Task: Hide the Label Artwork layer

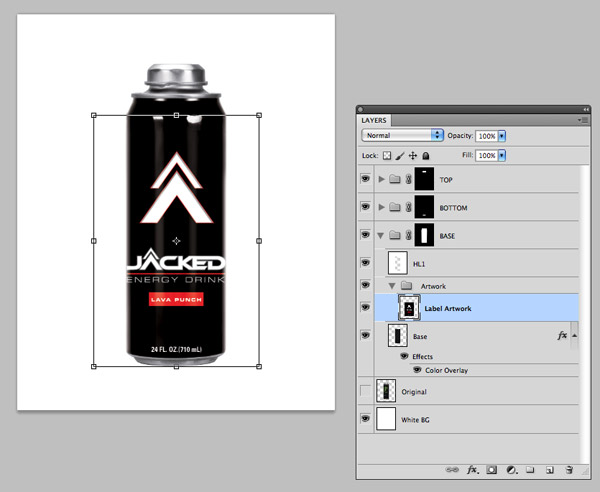Action: [x=365, y=307]
